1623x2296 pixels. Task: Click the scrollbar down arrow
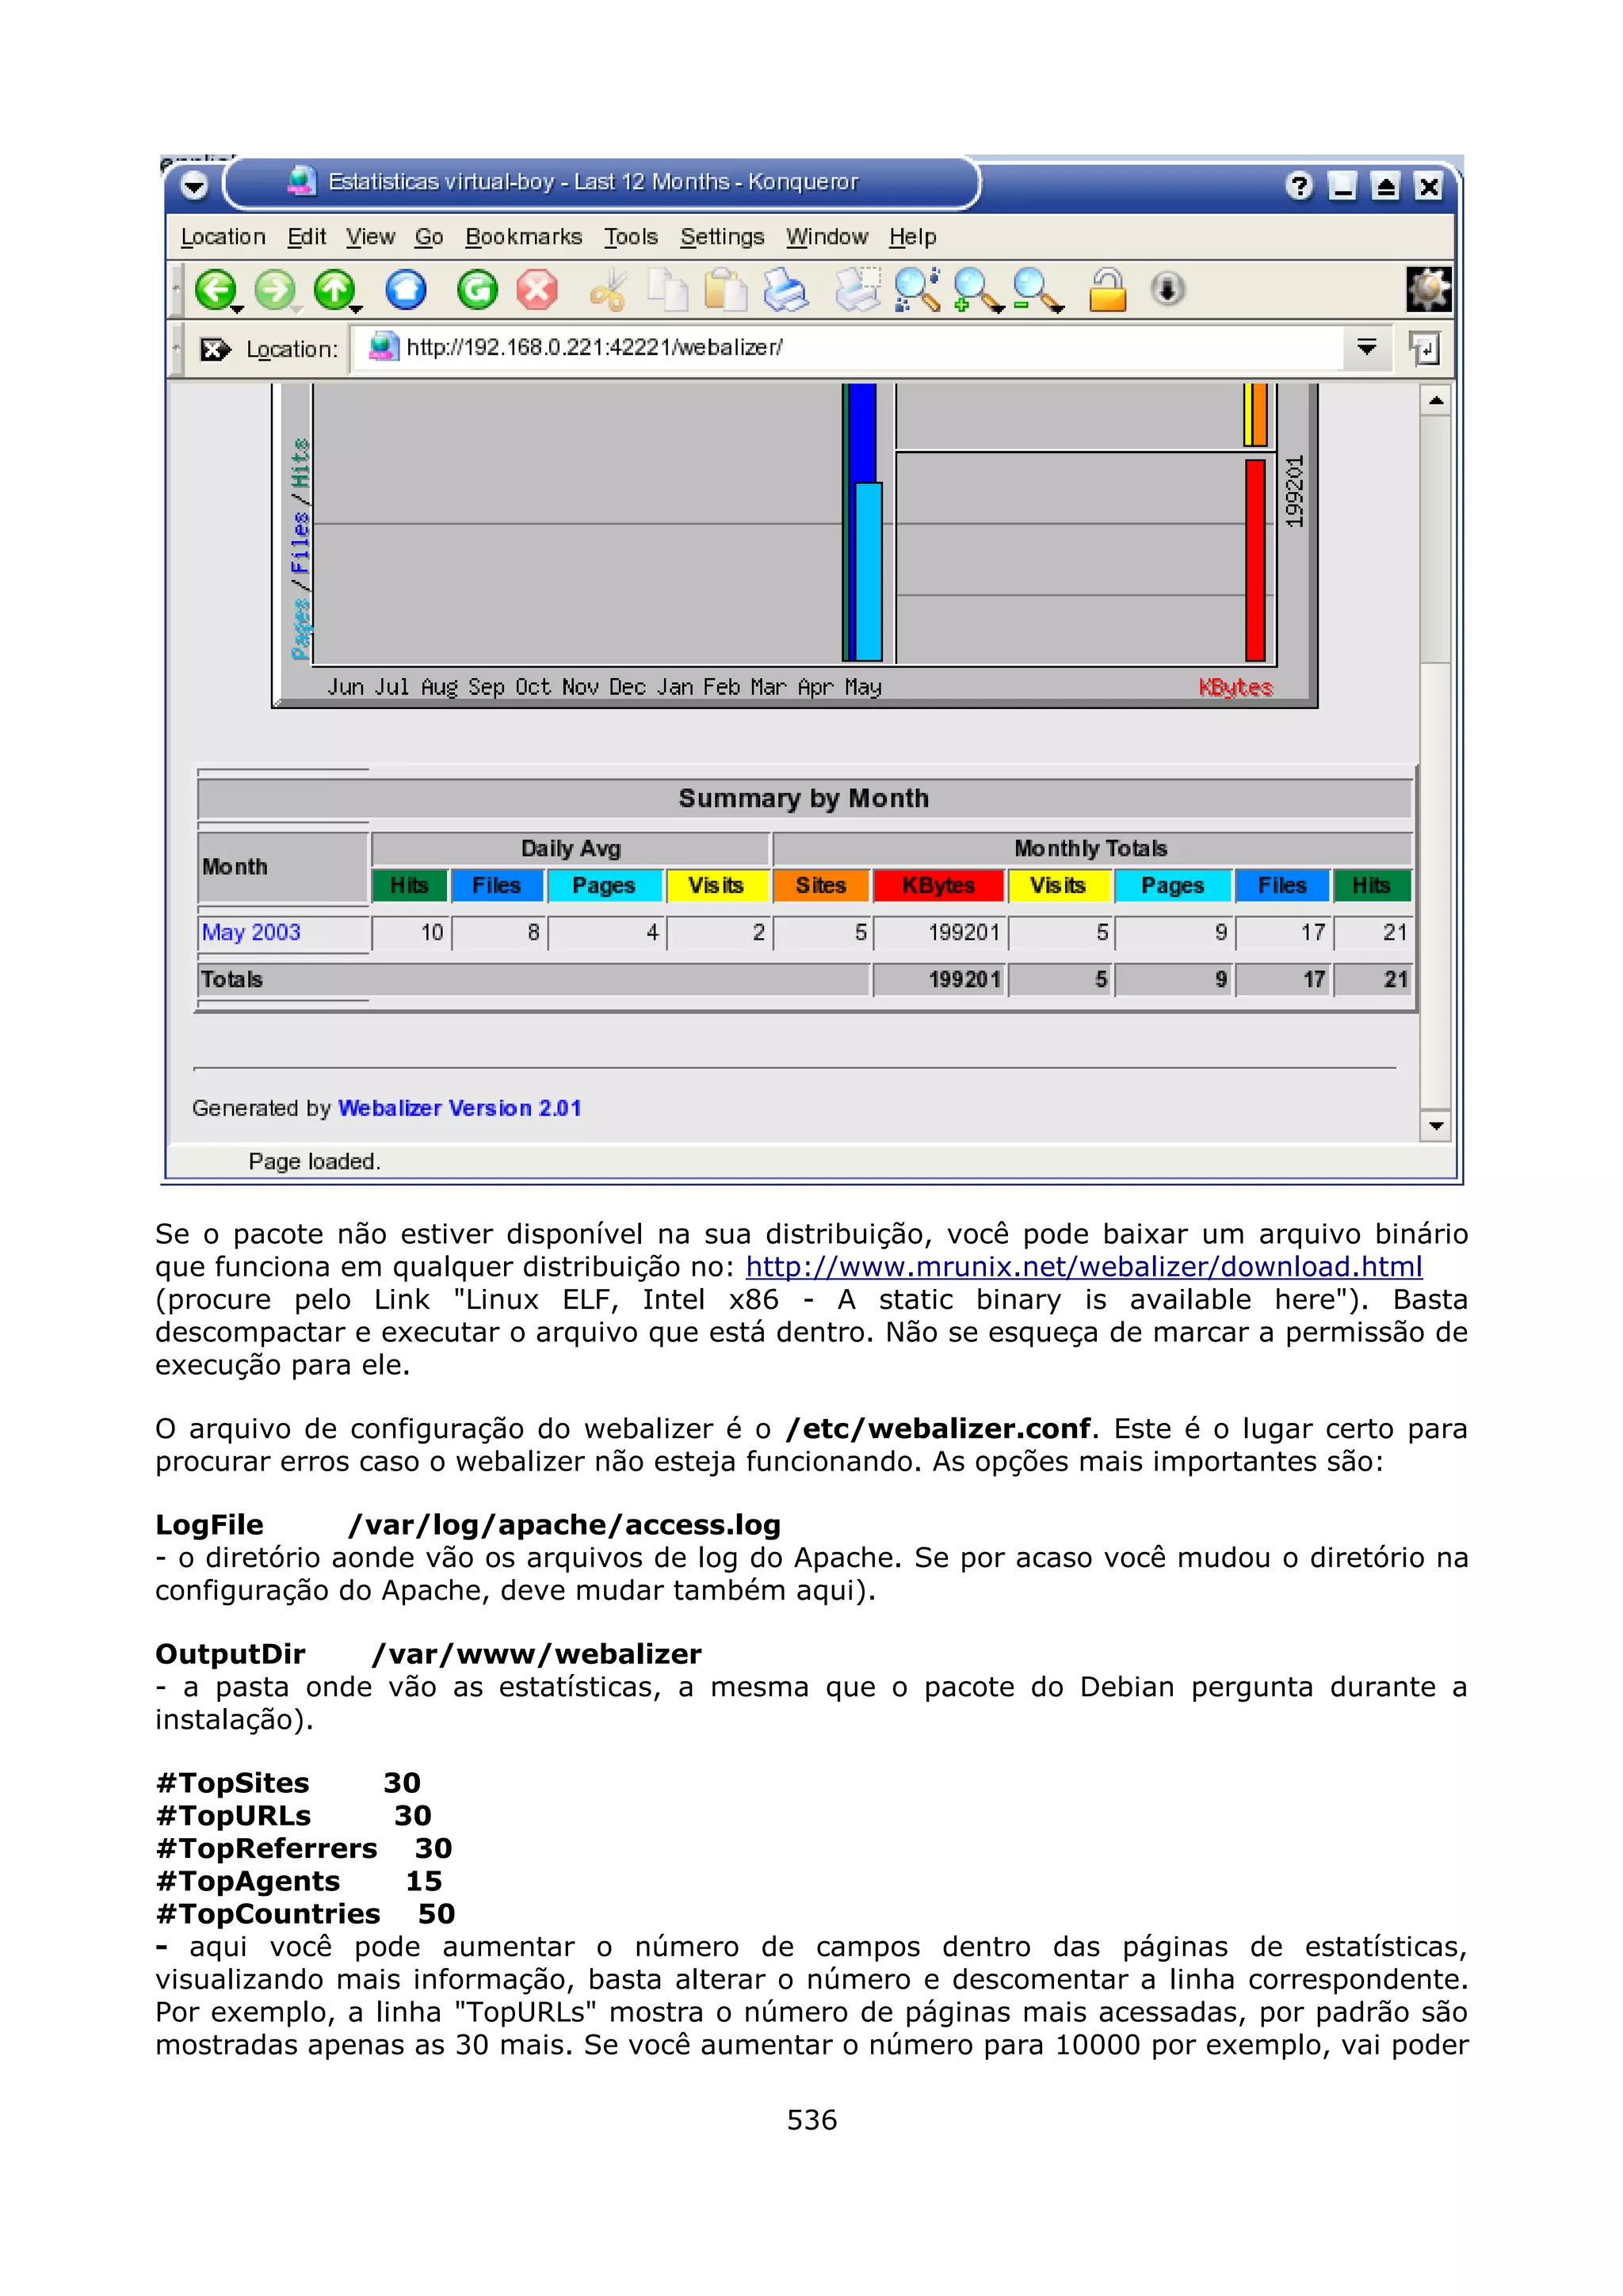point(1436,1126)
